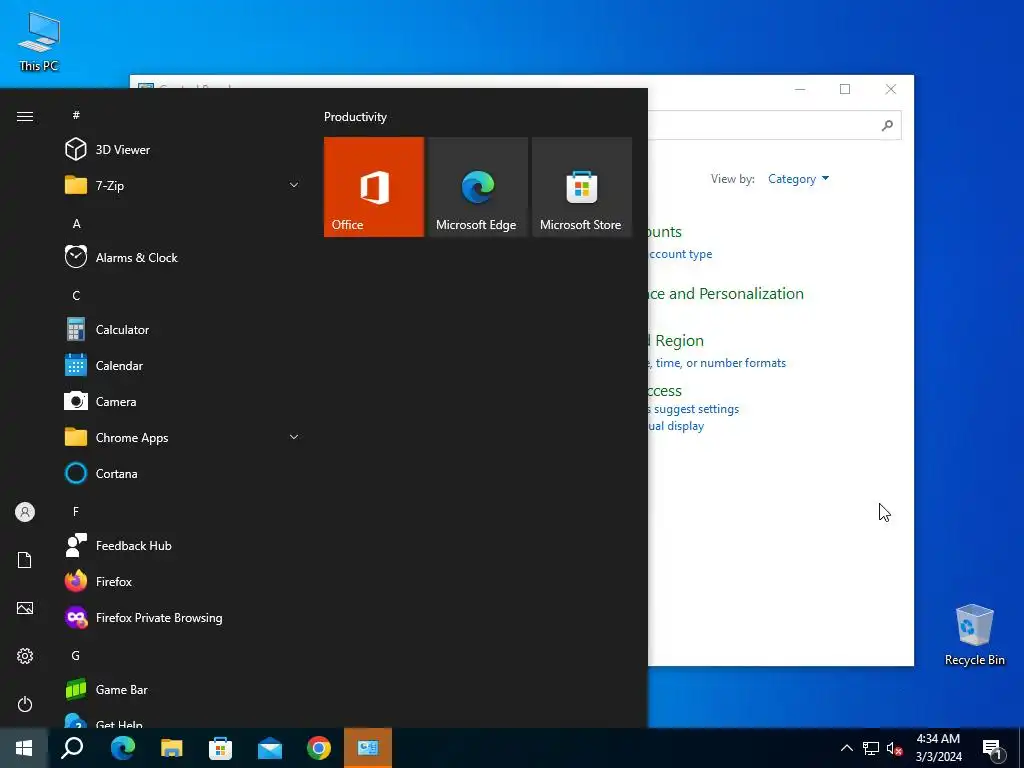This screenshot has height=768, width=1024.
Task: Expand the 7-Zip folder
Action: [183, 185]
